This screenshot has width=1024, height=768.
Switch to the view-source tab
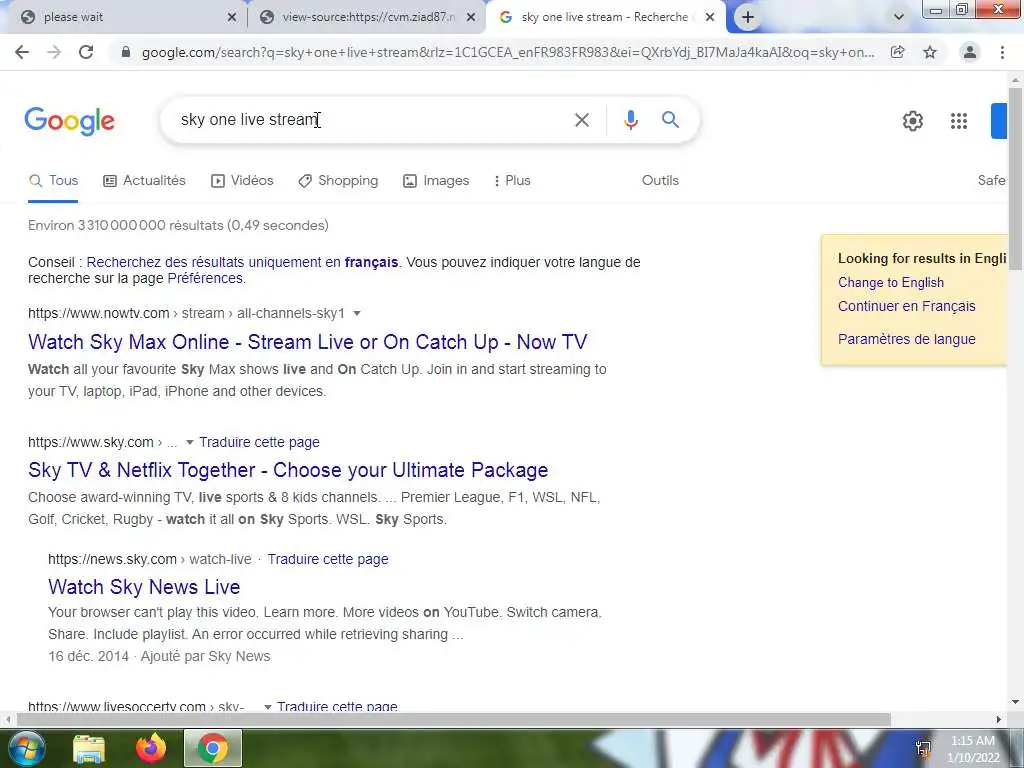[x=366, y=18]
